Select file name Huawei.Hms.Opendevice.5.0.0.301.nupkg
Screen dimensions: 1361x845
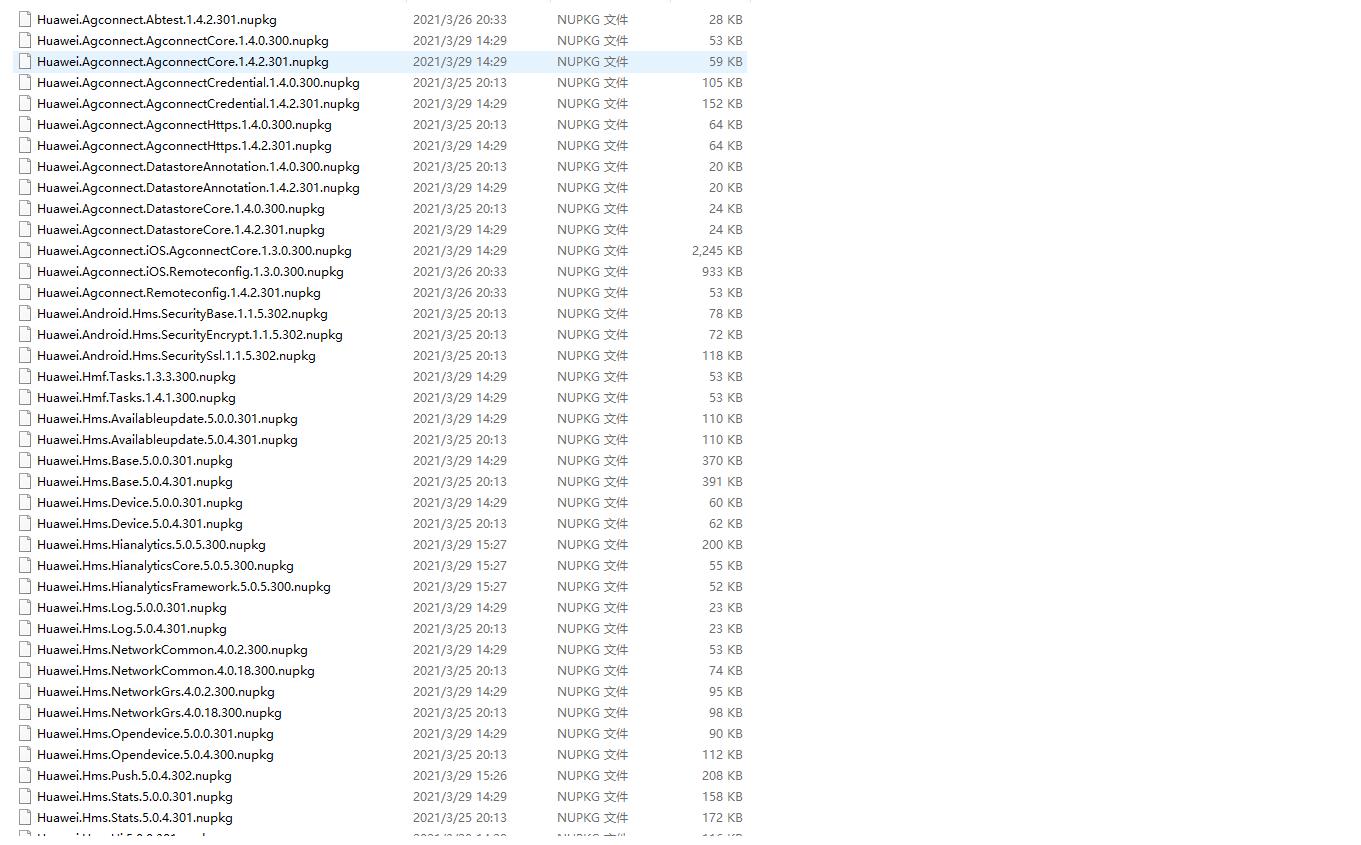(155, 733)
